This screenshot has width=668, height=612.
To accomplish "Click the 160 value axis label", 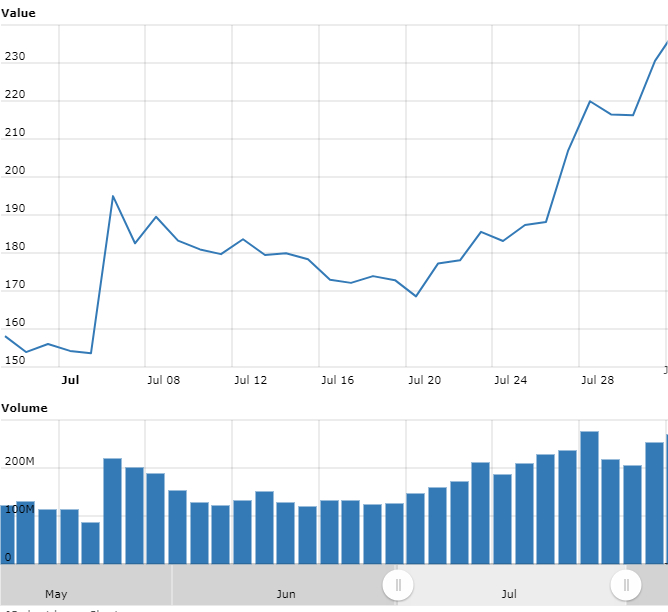I will point(15,322).
